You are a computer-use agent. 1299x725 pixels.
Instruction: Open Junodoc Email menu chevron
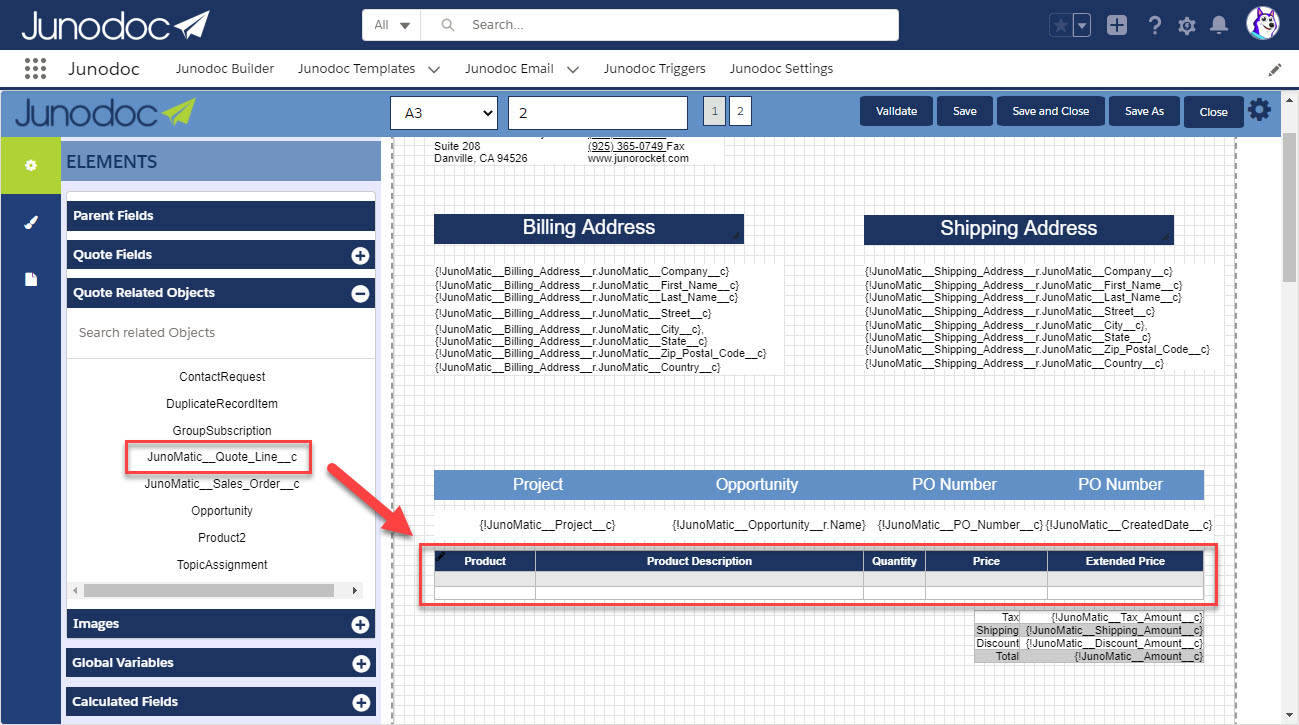(573, 70)
